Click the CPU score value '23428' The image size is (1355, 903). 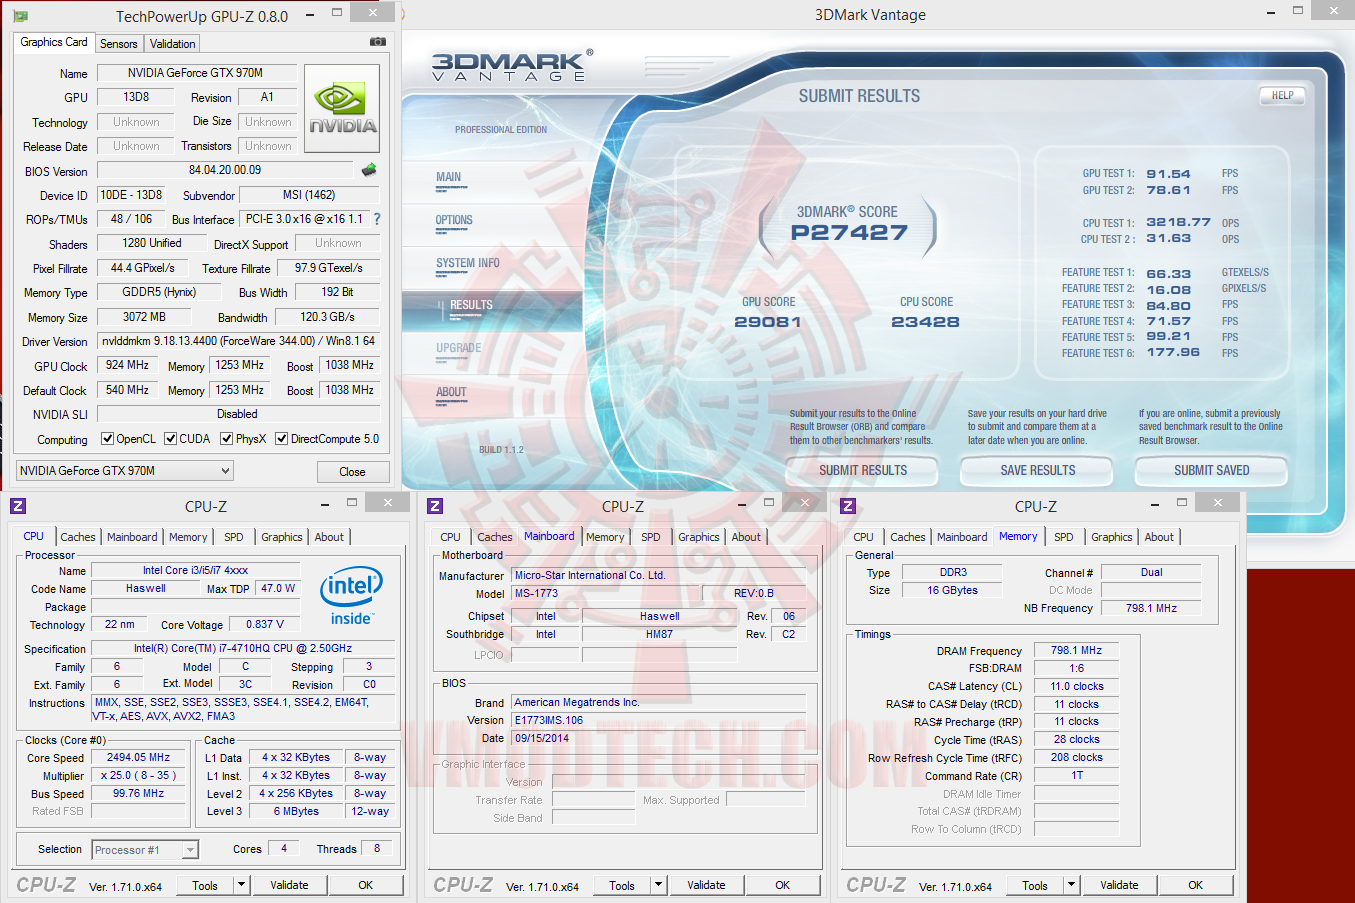point(926,322)
